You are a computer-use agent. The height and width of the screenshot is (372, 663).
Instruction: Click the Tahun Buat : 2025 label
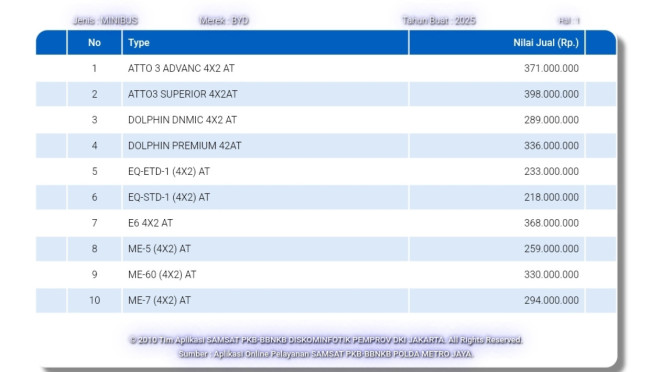click(x=439, y=21)
